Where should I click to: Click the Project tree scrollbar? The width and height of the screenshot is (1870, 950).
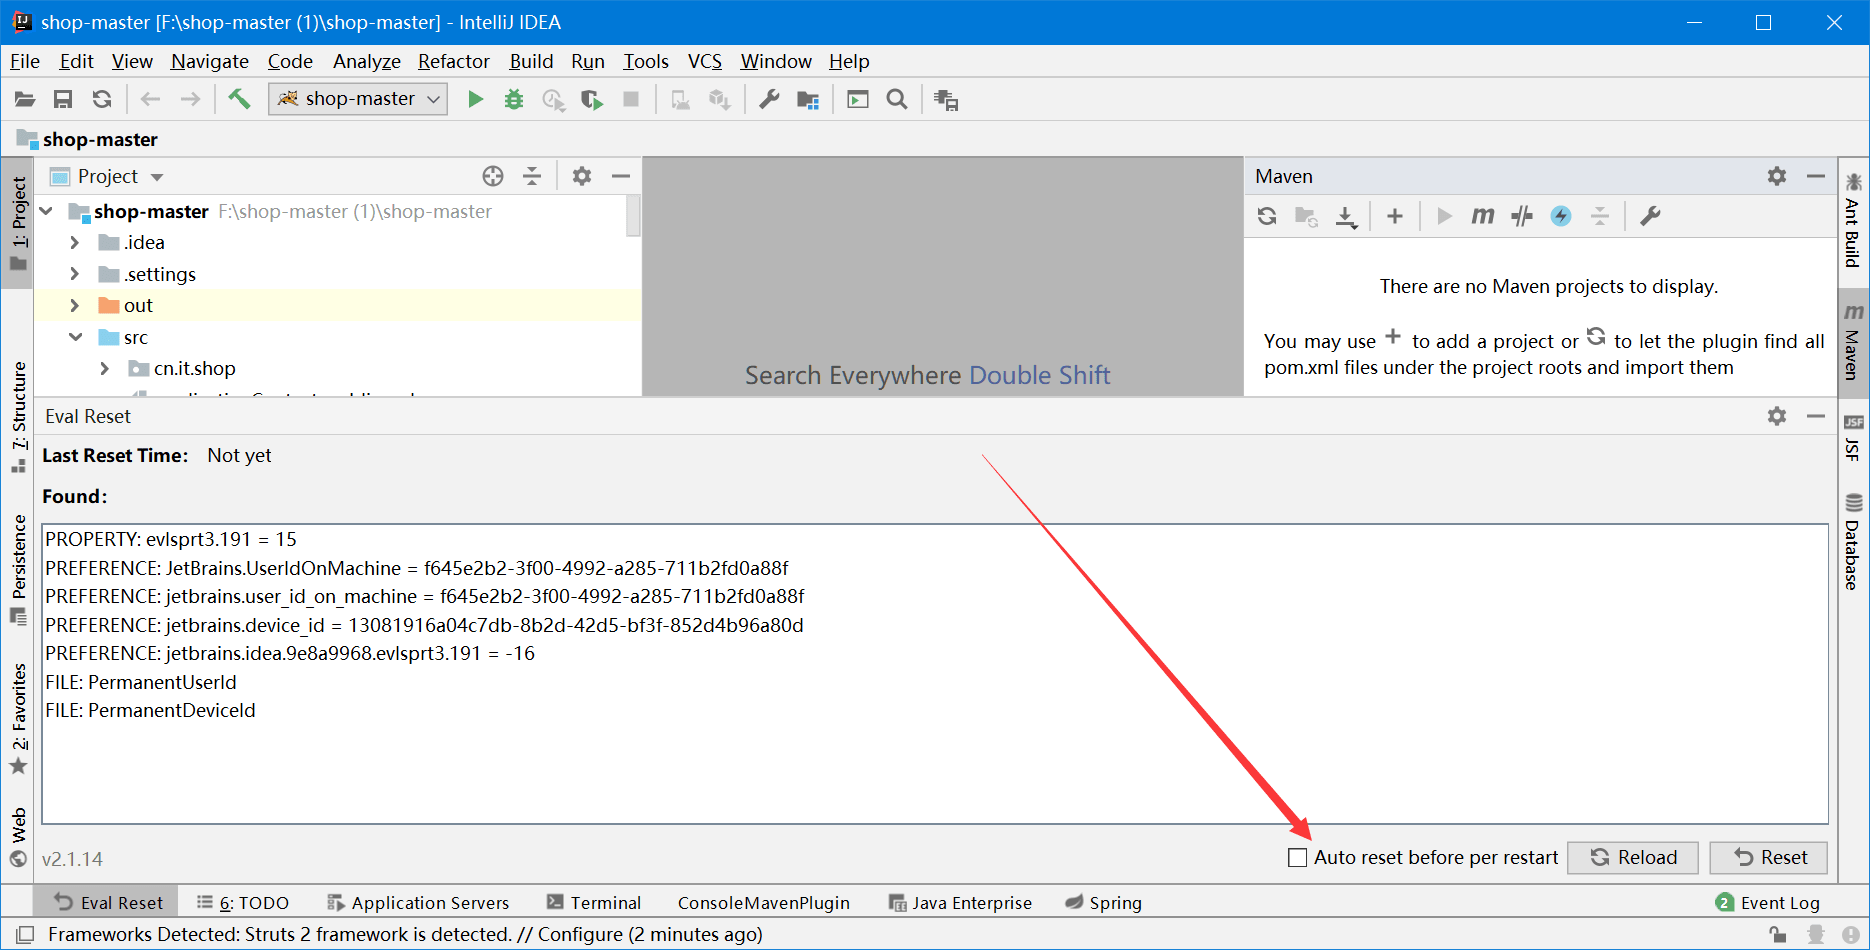(x=633, y=216)
